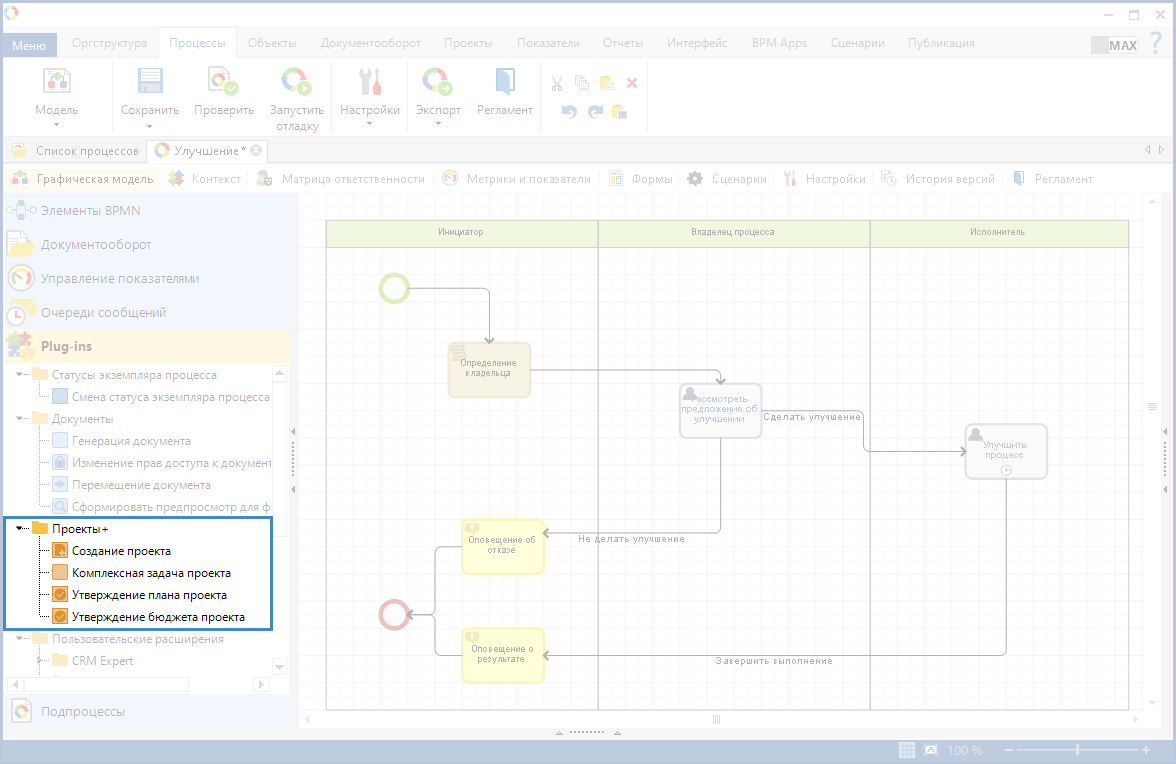Click the scissors cut icon
1176x764 pixels.
pyautogui.click(x=557, y=83)
